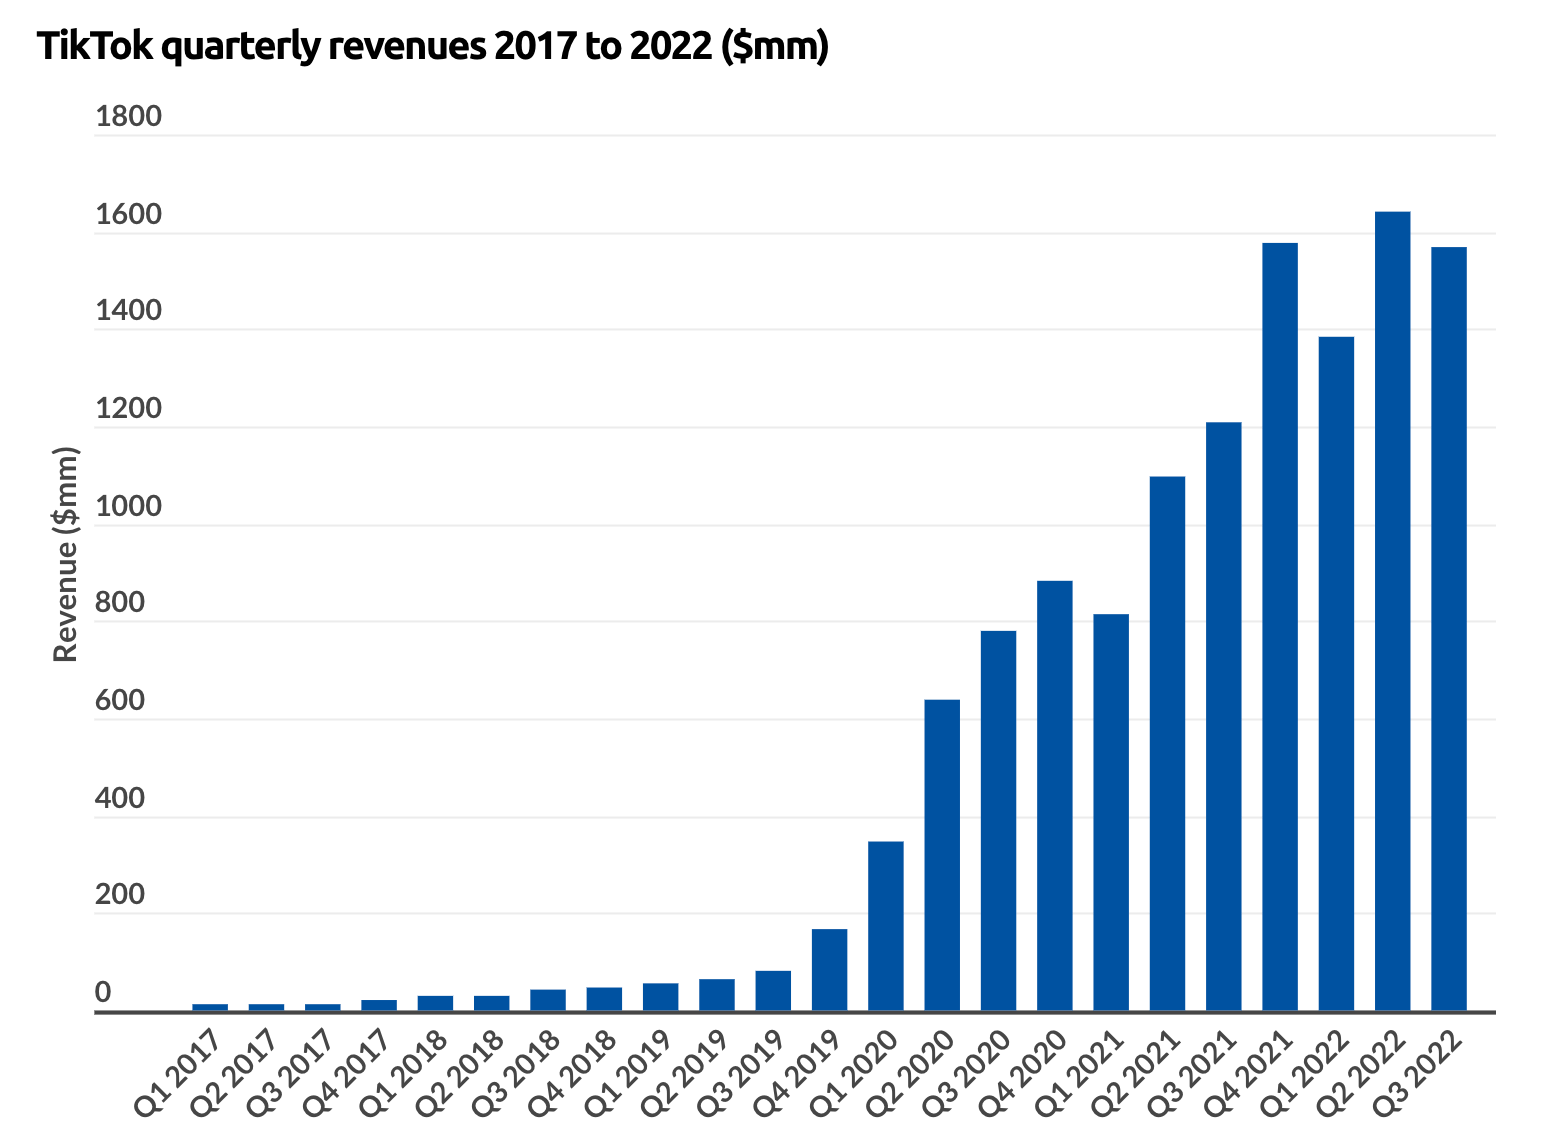Click the 1600 y-axis value
Image resolution: width=1562 pixels, height=1134 pixels.
[128, 215]
